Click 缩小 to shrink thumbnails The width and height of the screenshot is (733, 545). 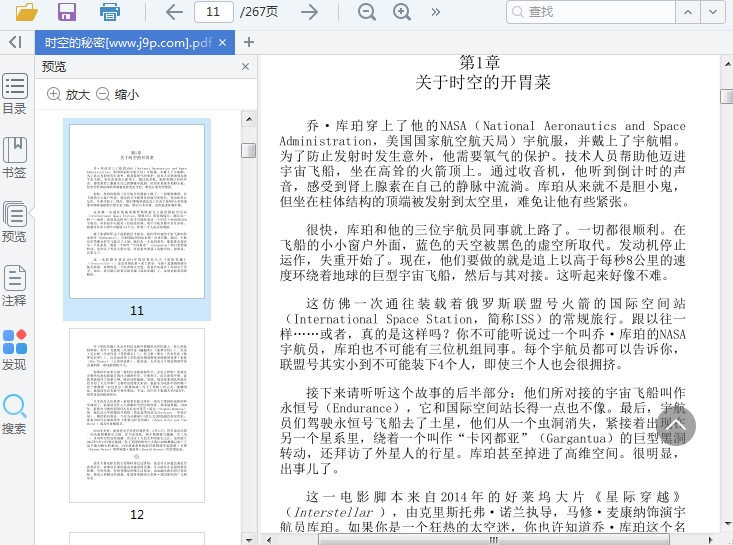(x=117, y=94)
